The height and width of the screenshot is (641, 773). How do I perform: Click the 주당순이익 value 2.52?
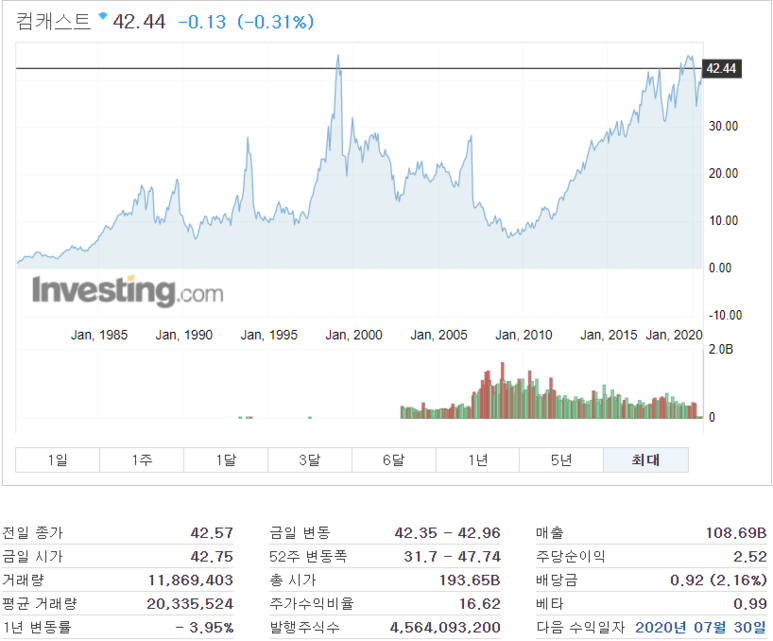[x=750, y=556]
